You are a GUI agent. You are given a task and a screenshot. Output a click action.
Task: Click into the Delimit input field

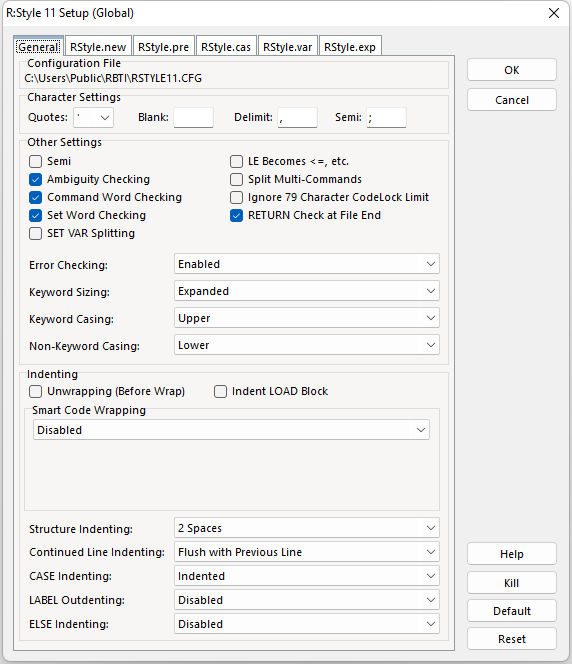(298, 117)
